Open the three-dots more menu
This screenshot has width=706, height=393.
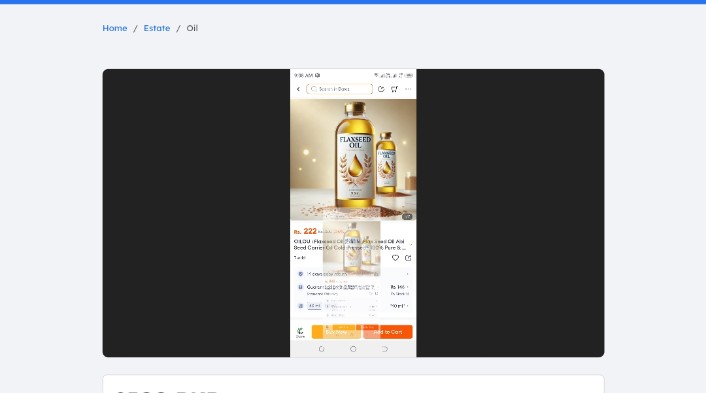tap(408, 89)
